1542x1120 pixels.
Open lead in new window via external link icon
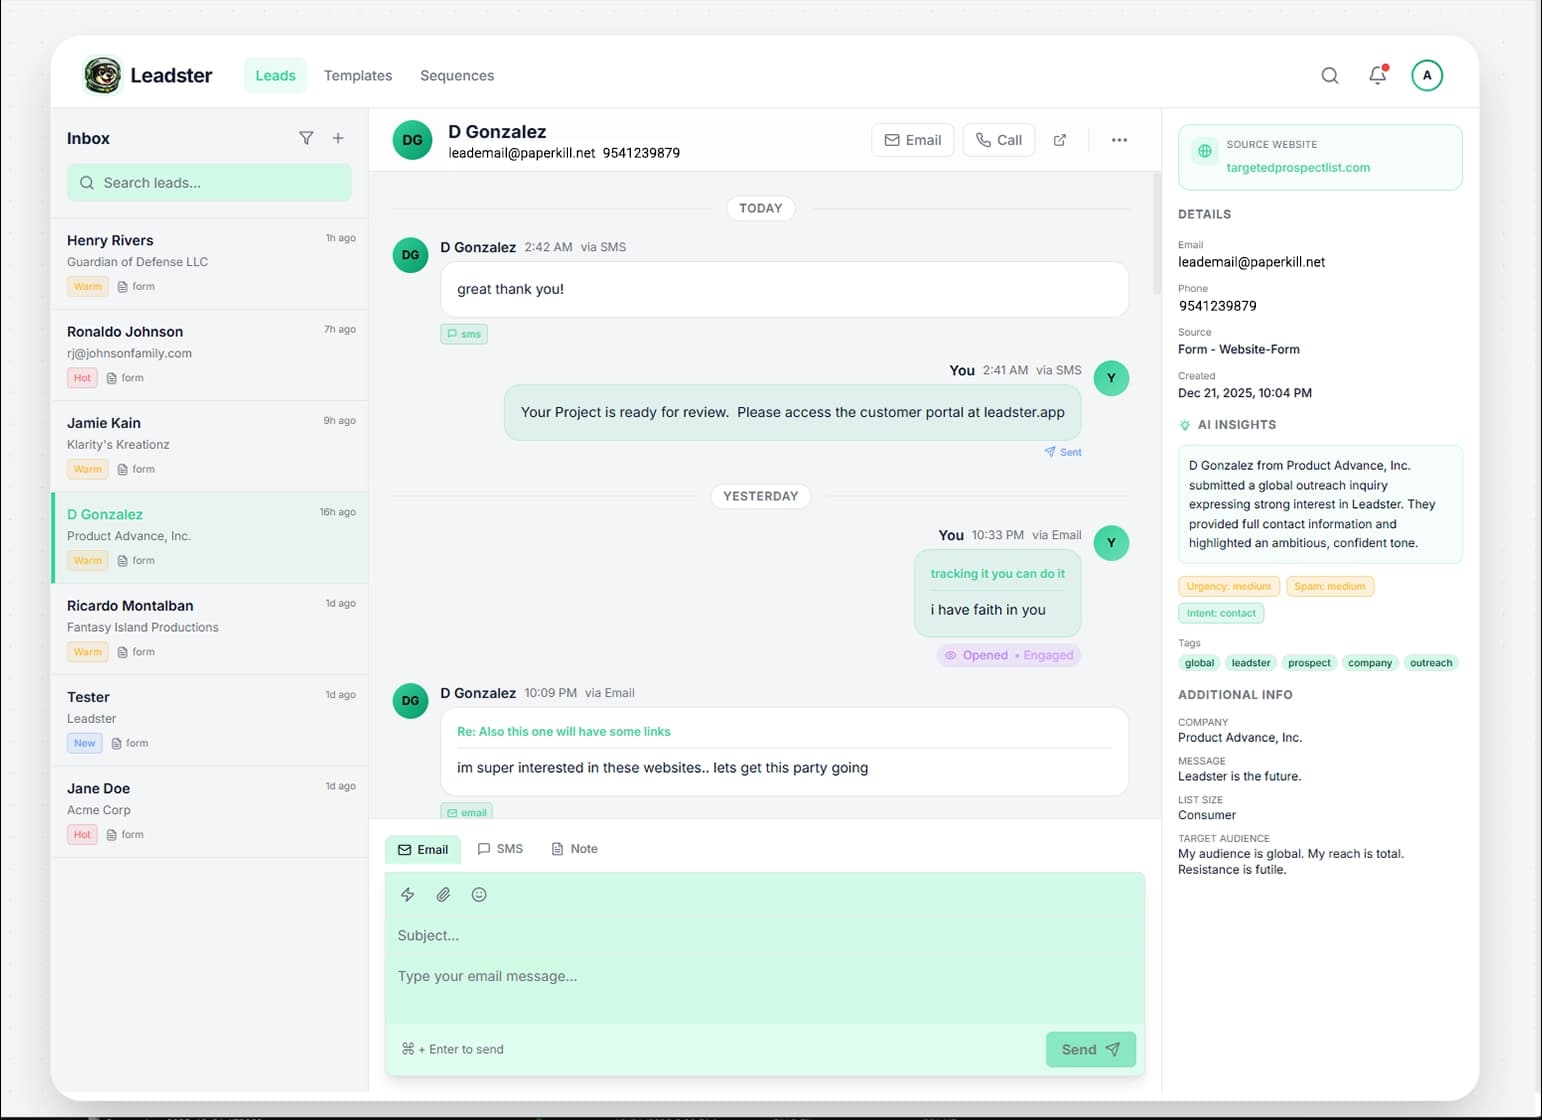tap(1059, 140)
